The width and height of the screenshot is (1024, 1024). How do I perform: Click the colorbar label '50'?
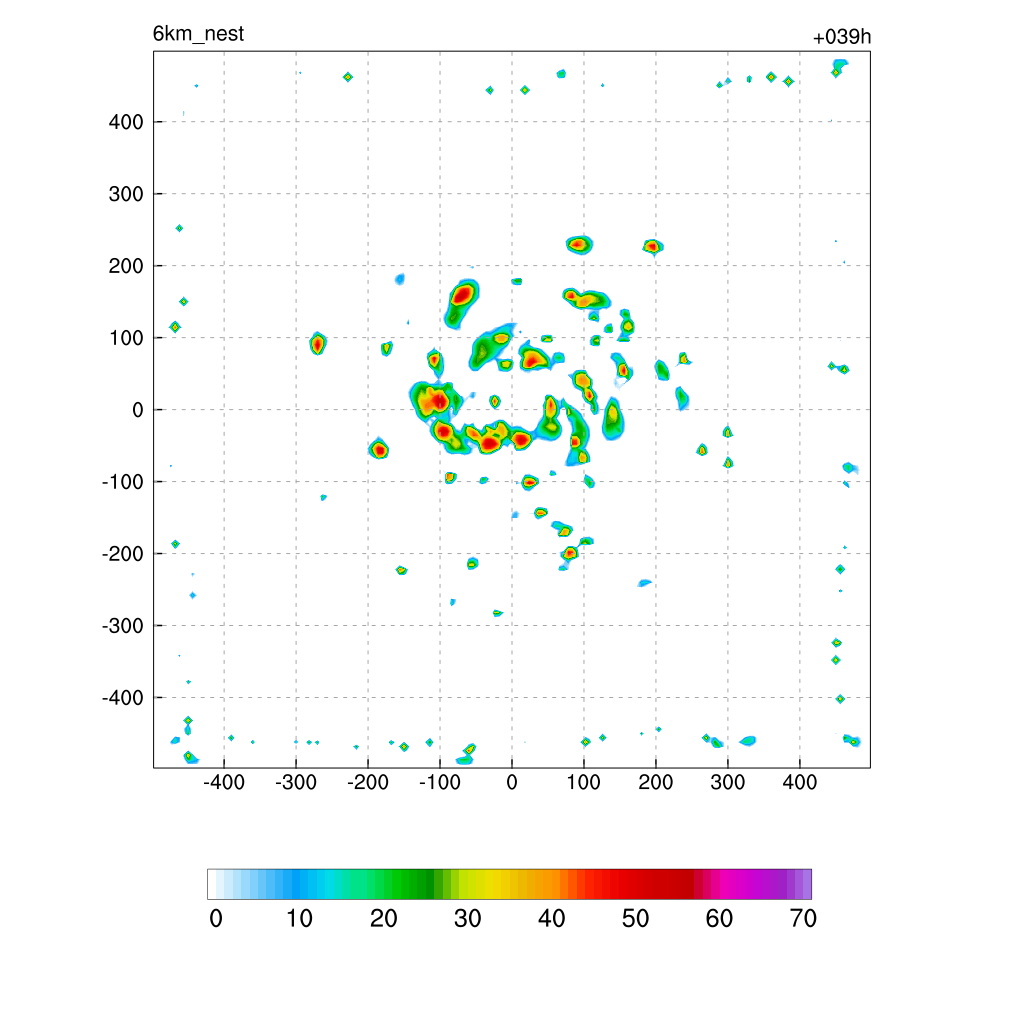(x=635, y=919)
